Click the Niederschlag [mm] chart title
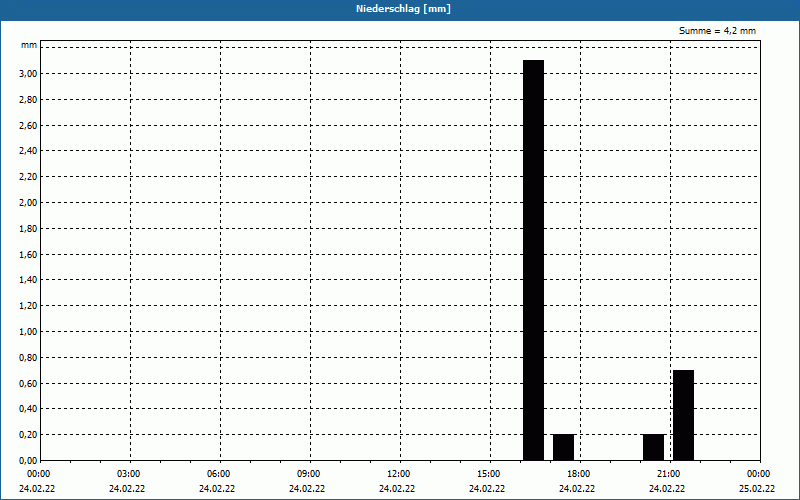 tap(403, 9)
